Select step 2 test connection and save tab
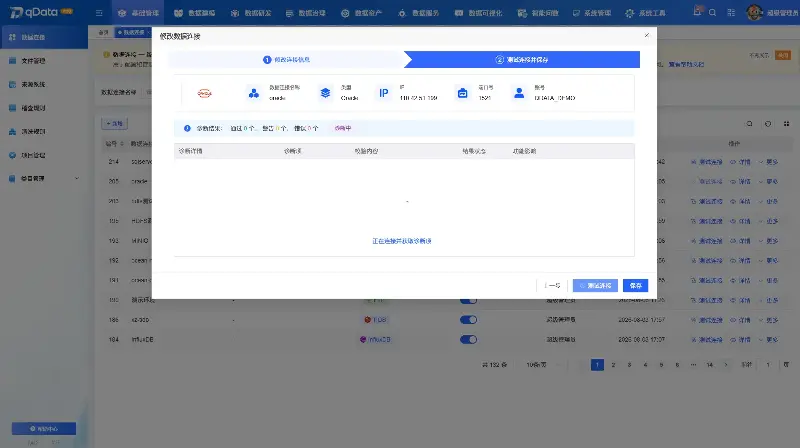Viewport: 800px width, 448px height. (522, 60)
